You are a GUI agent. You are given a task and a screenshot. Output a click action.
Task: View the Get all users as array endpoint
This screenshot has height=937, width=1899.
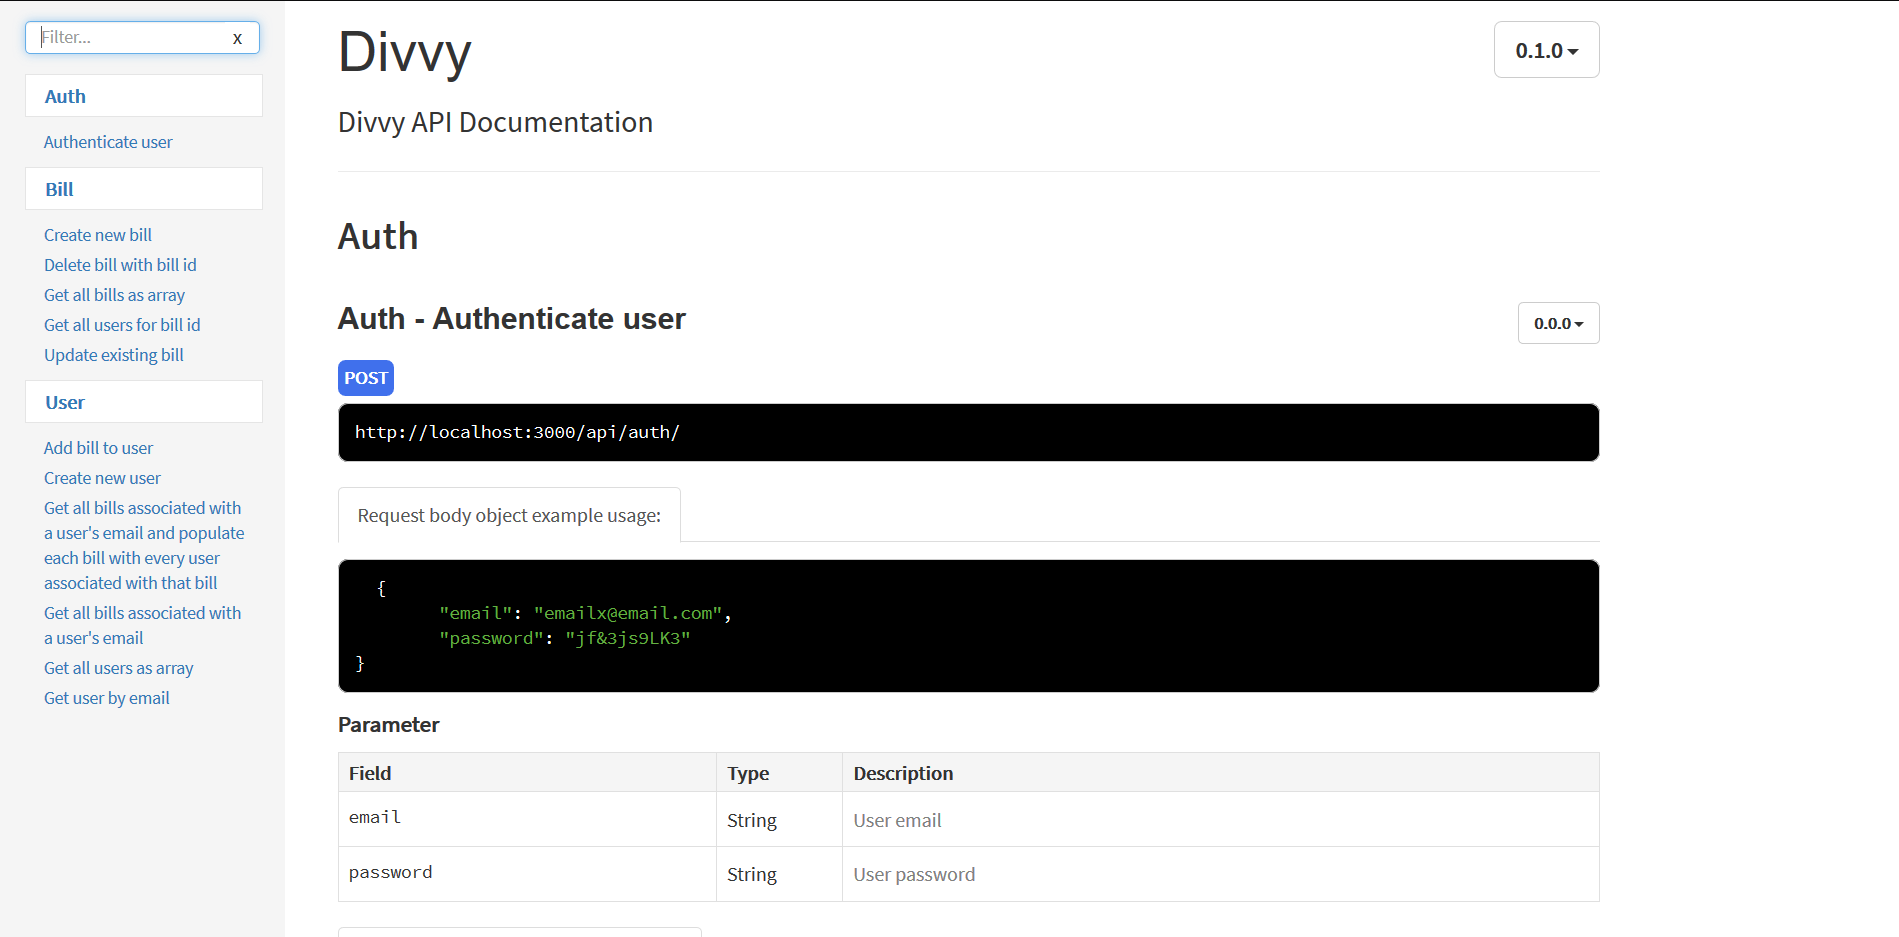[x=118, y=667]
